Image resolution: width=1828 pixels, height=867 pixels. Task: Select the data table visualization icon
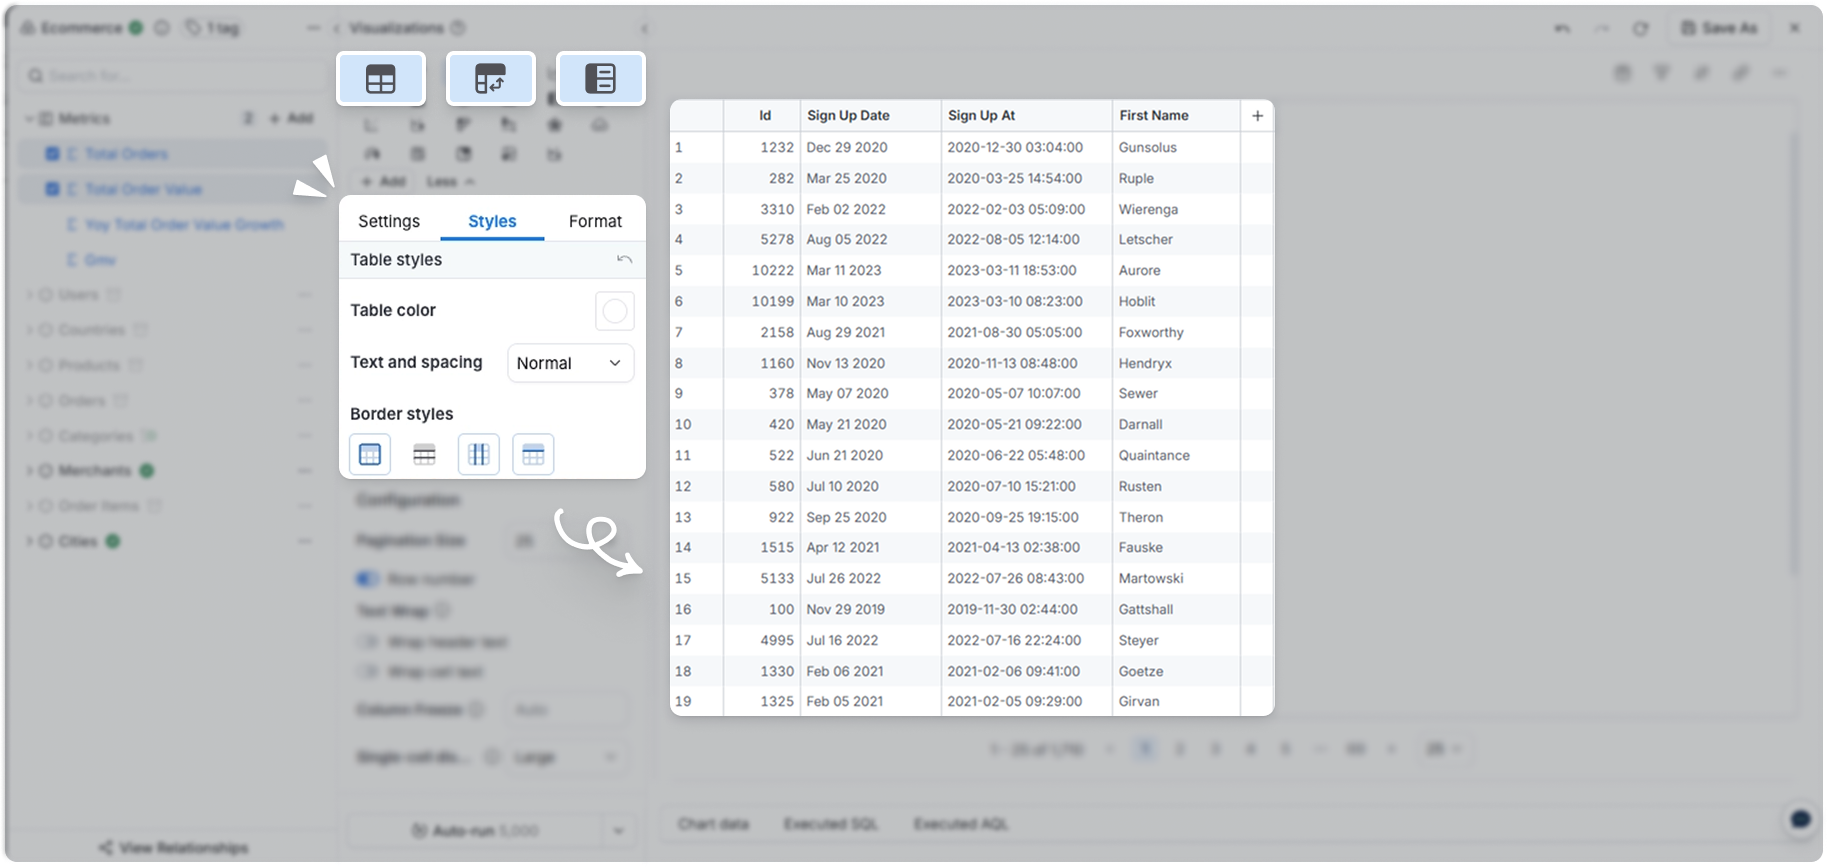(x=381, y=78)
